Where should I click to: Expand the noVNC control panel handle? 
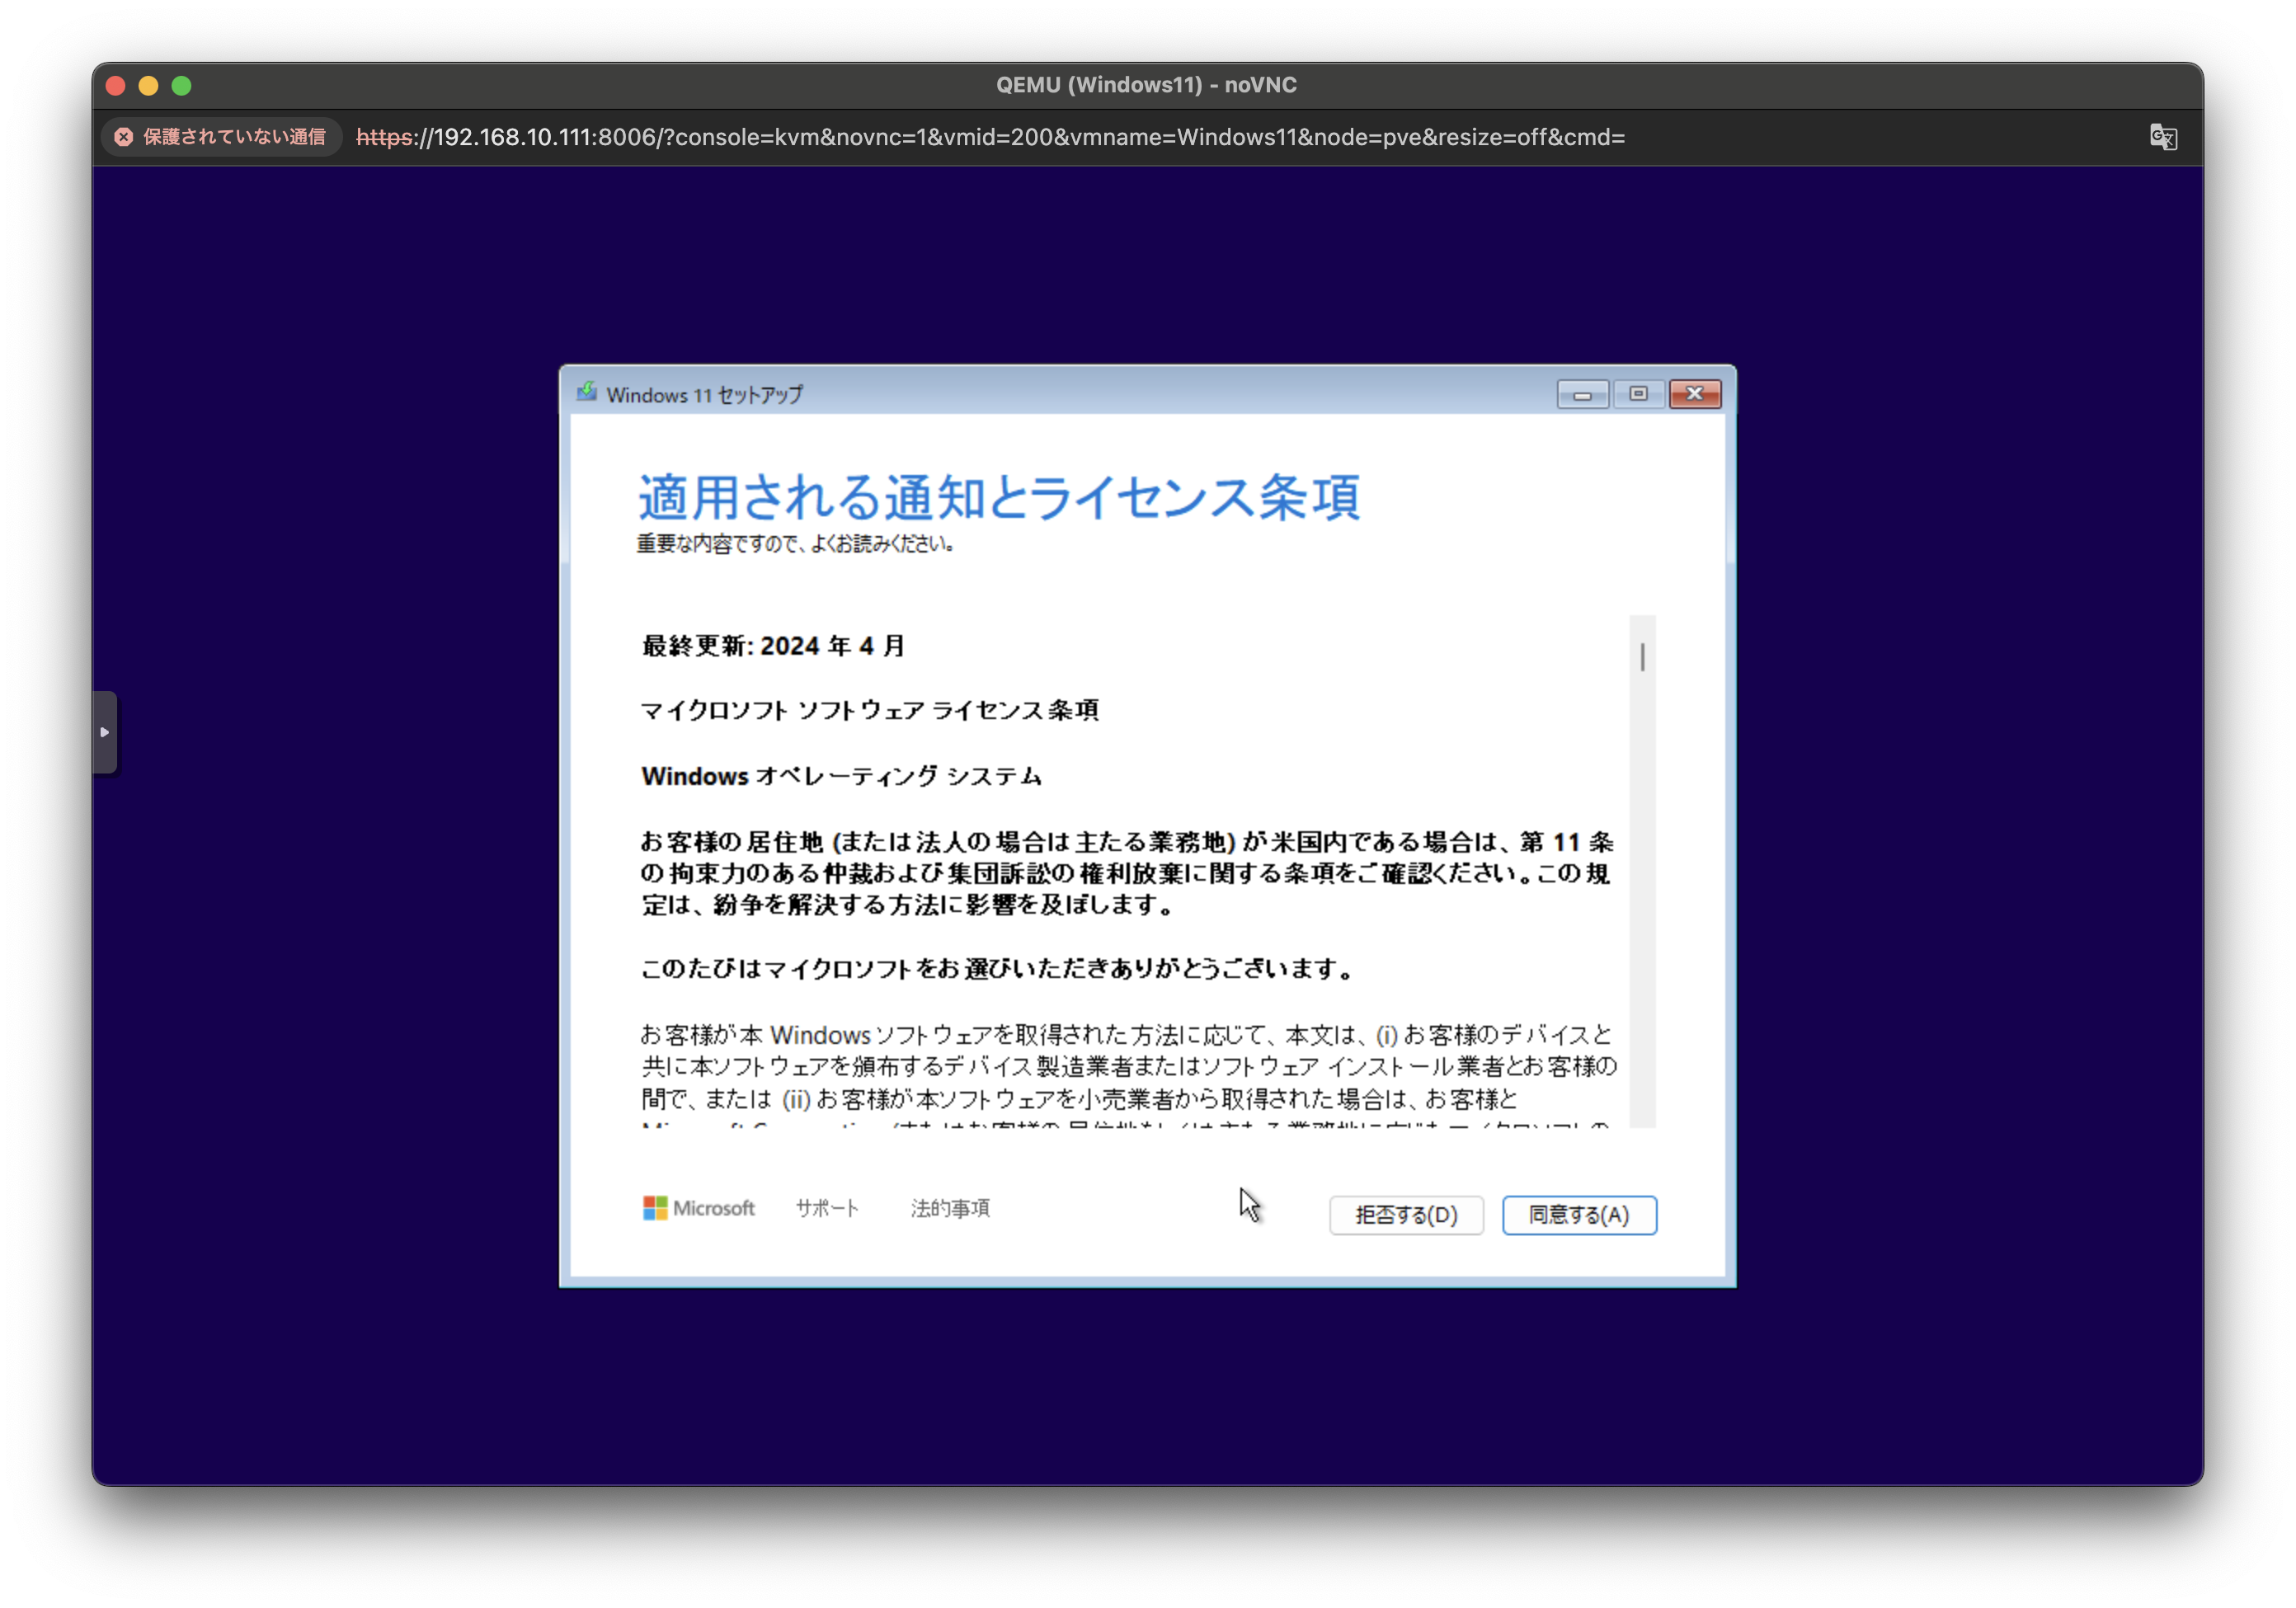(105, 732)
